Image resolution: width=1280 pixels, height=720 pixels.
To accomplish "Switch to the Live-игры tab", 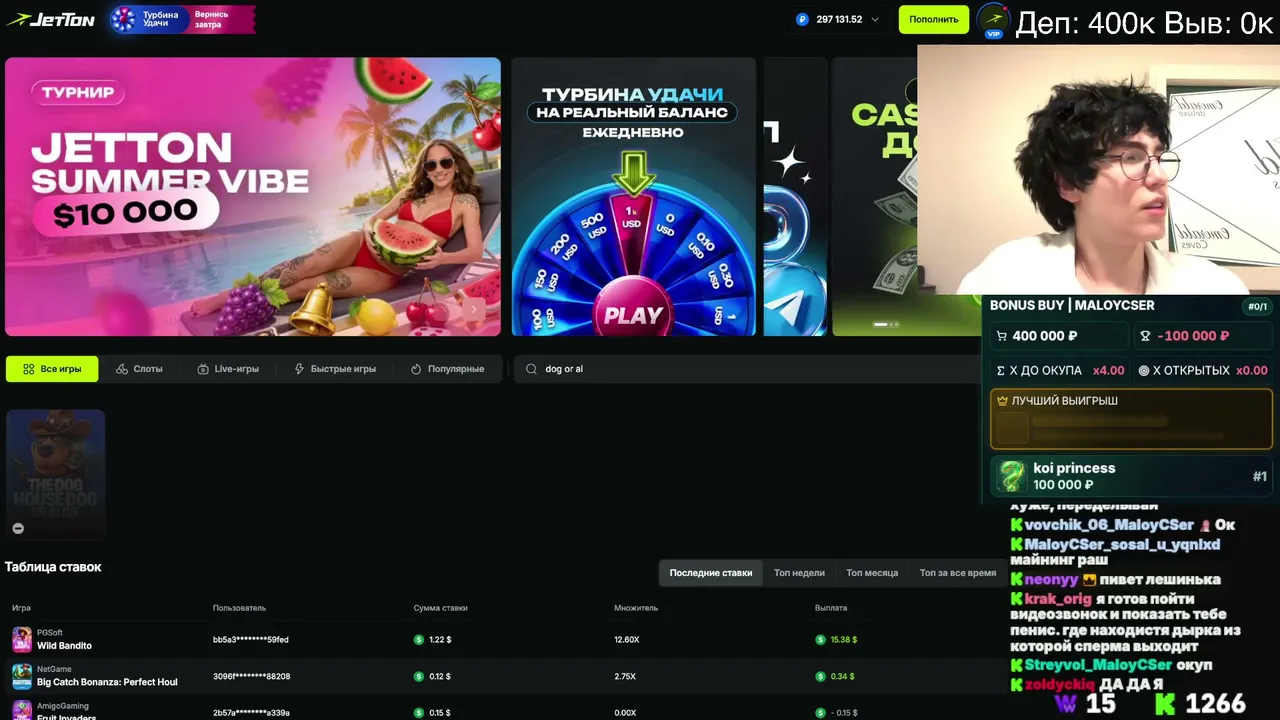I will tap(228, 369).
